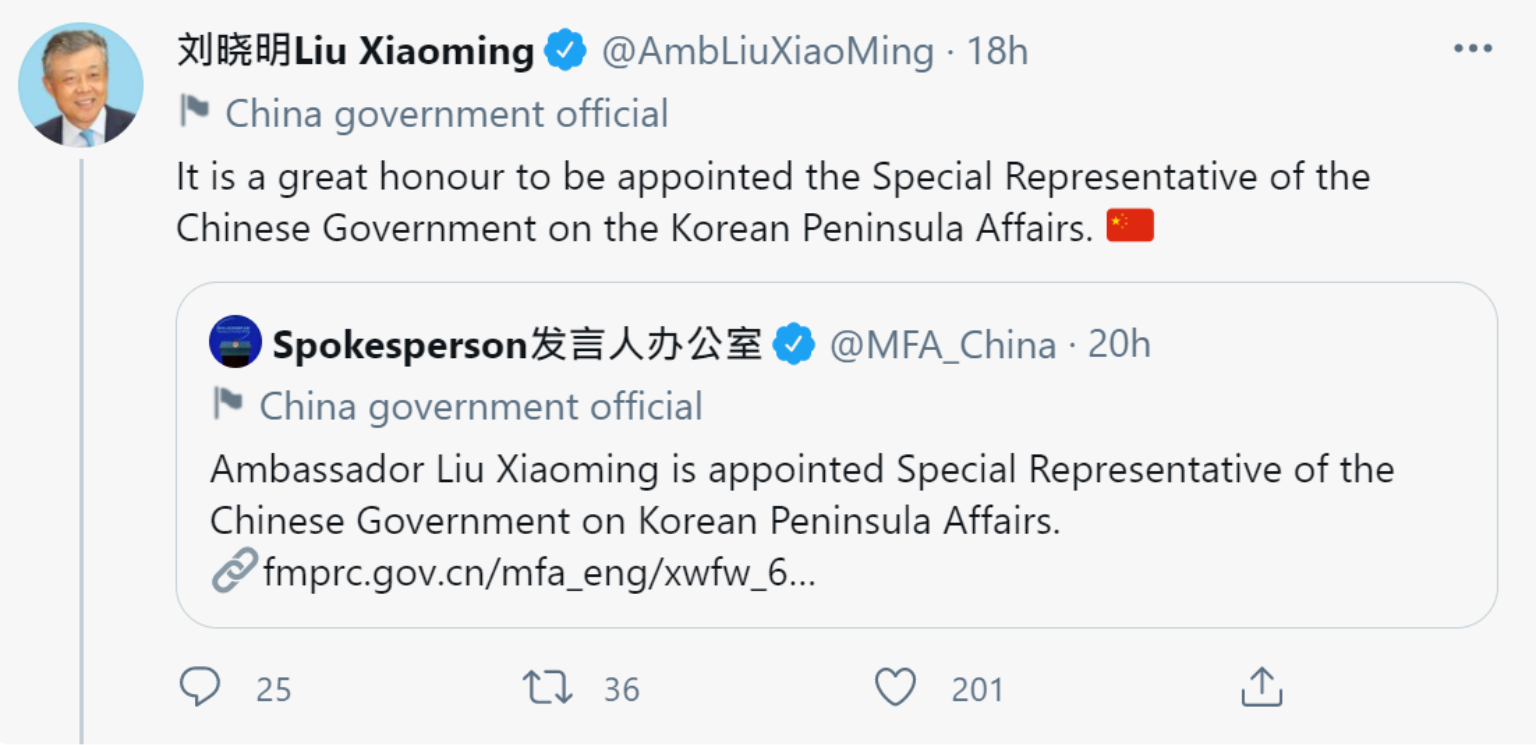Open the Spokesperson account avatar
Screen dimensions: 1536x745
pos(235,342)
